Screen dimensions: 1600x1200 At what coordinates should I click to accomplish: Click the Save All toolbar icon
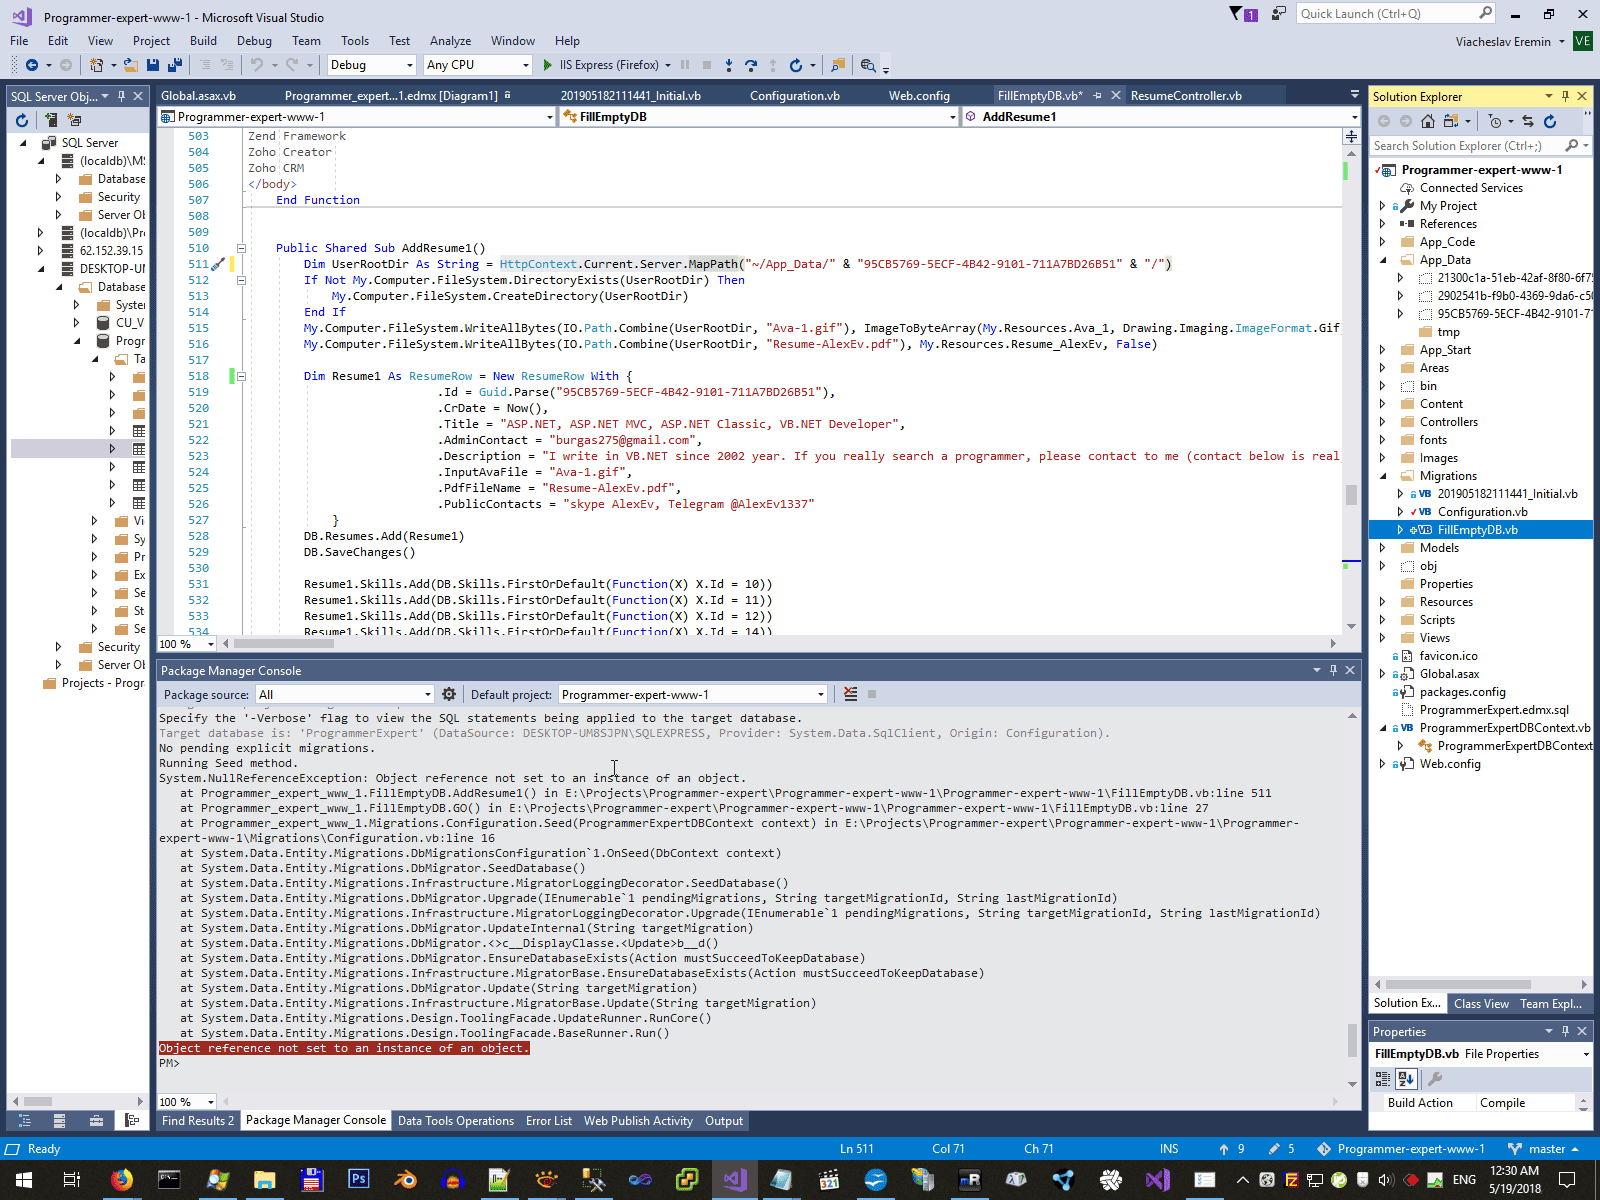pyautogui.click(x=175, y=65)
